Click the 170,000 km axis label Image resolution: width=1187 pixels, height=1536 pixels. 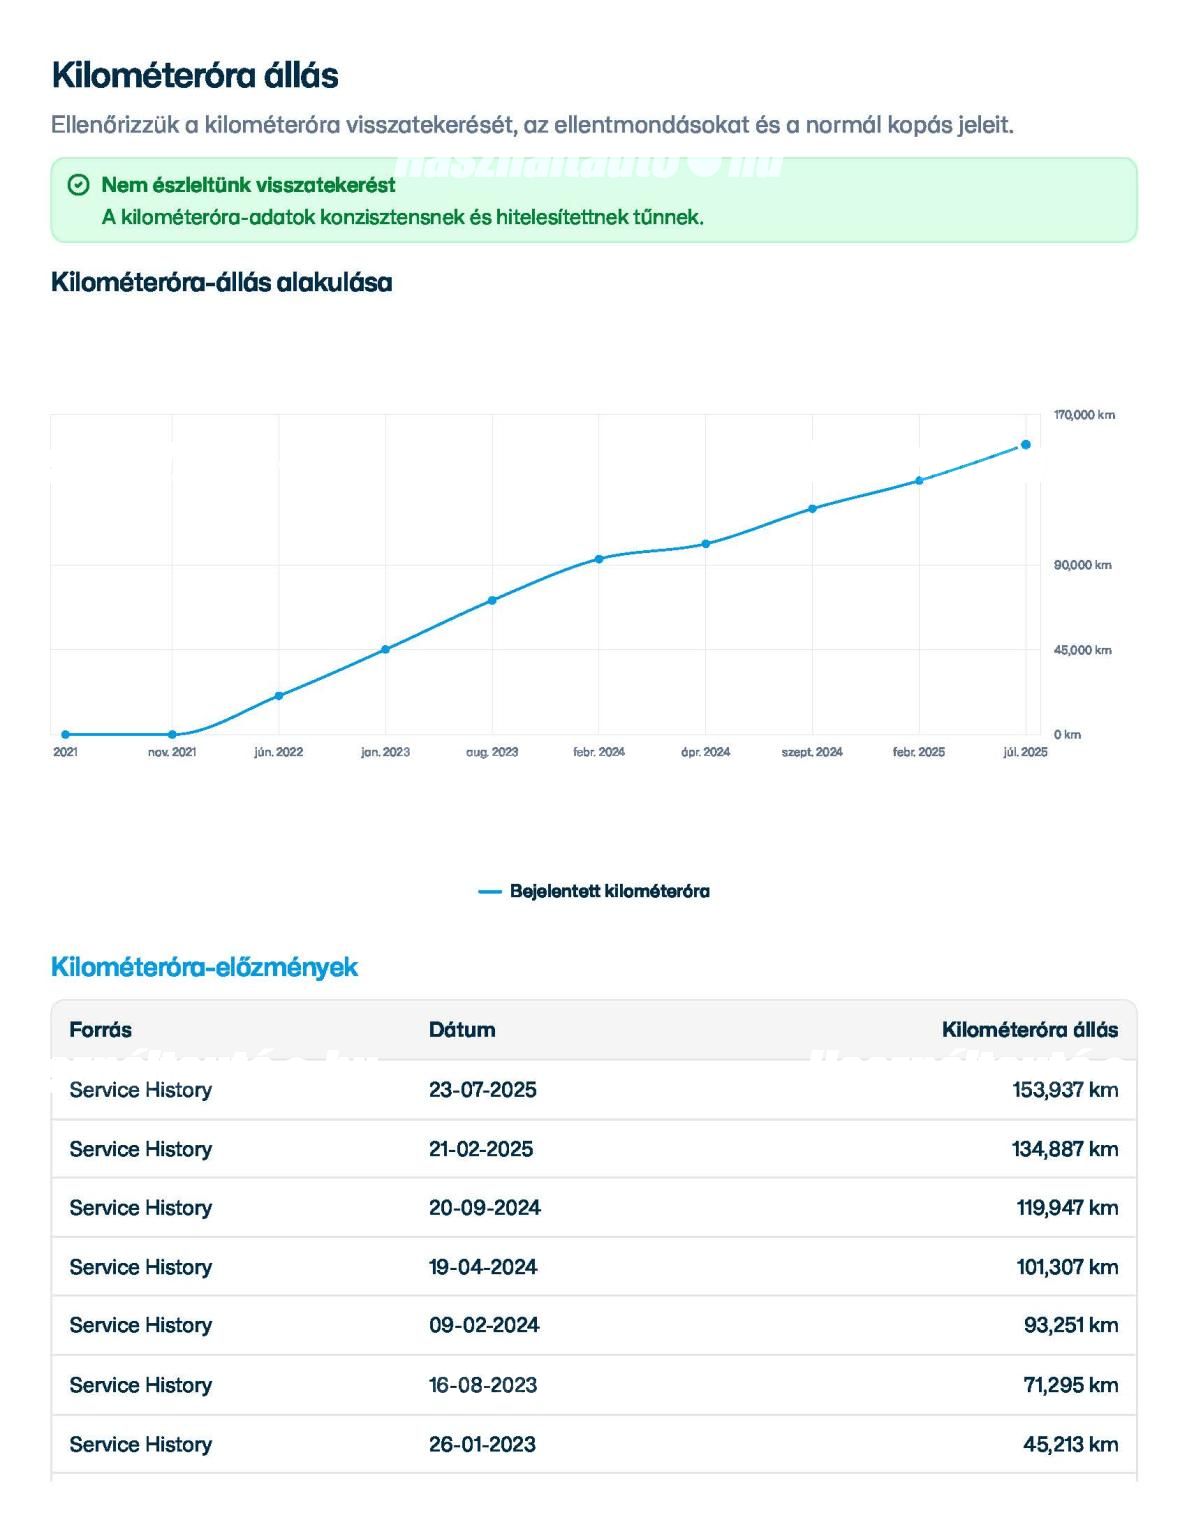[x=1084, y=415]
